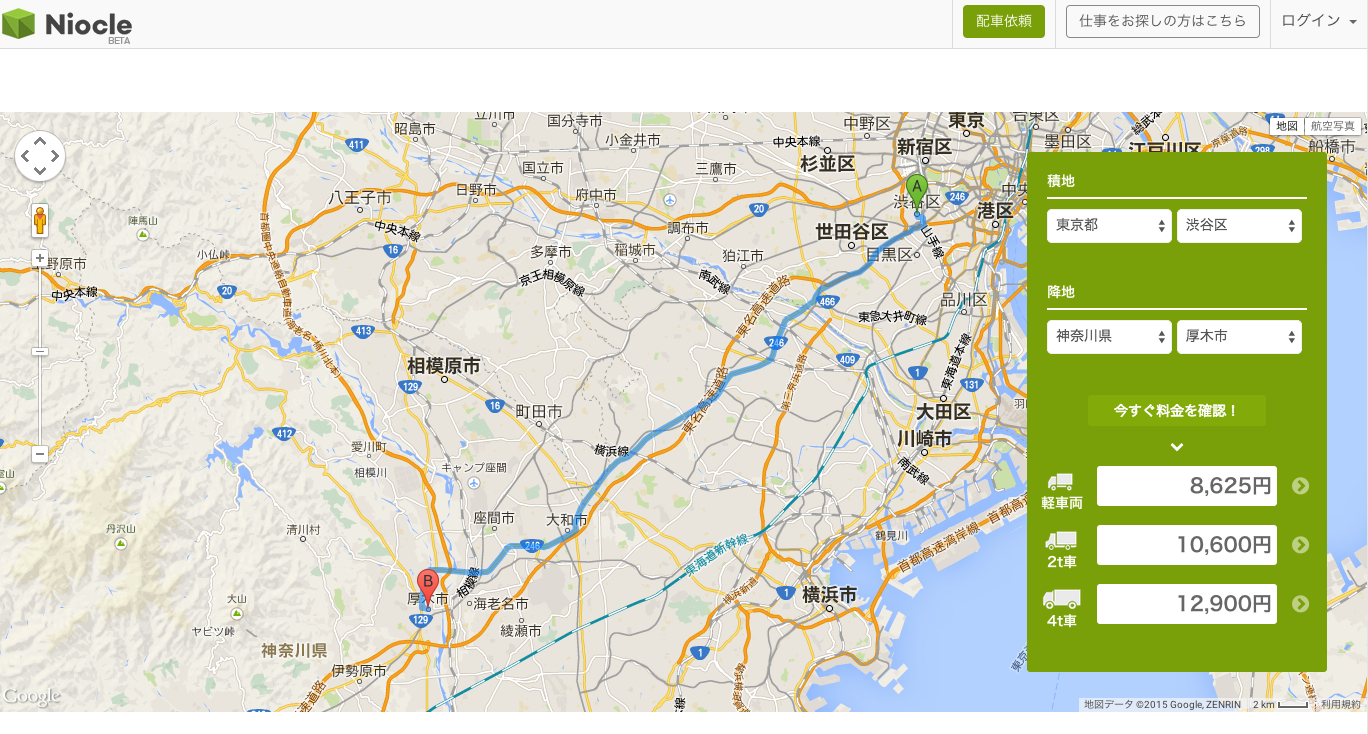Click the 大和市 map label
This screenshot has height=734, width=1368.
click(569, 520)
